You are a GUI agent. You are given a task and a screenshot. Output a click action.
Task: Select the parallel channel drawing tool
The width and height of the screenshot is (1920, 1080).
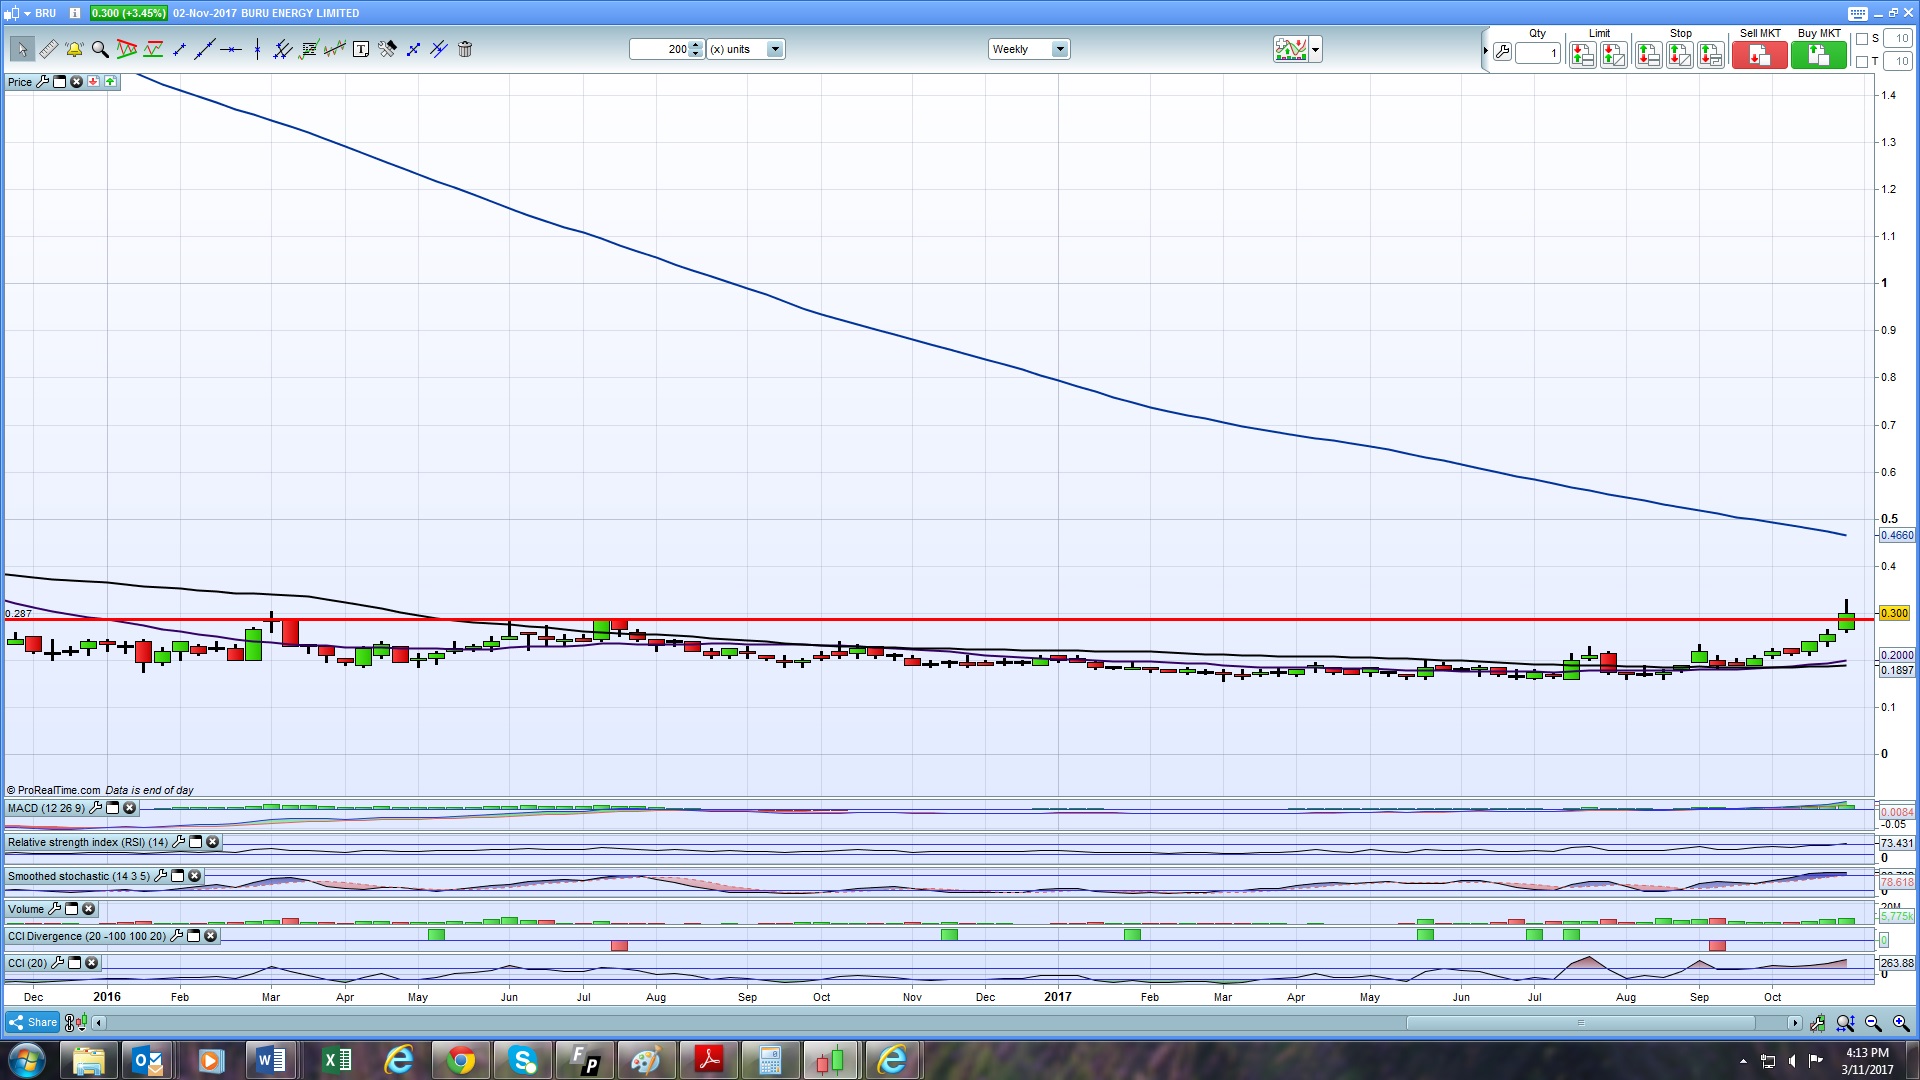click(x=283, y=49)
